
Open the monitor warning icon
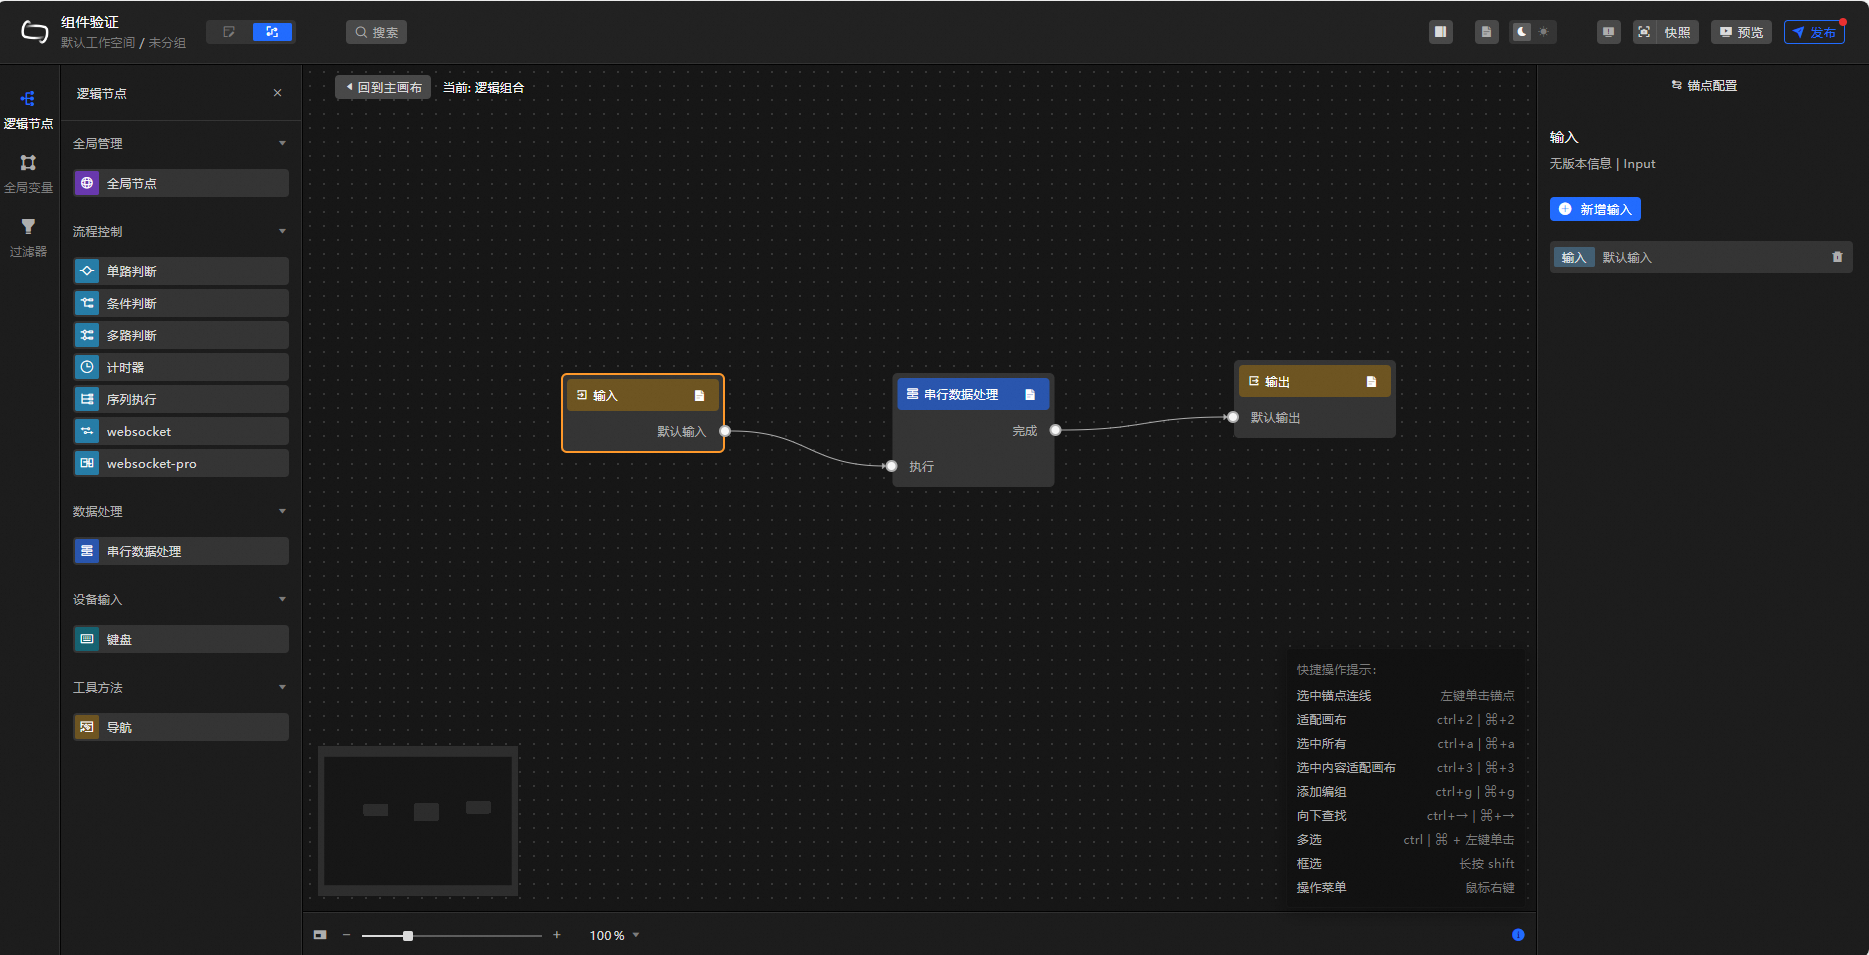[1608, 32]
